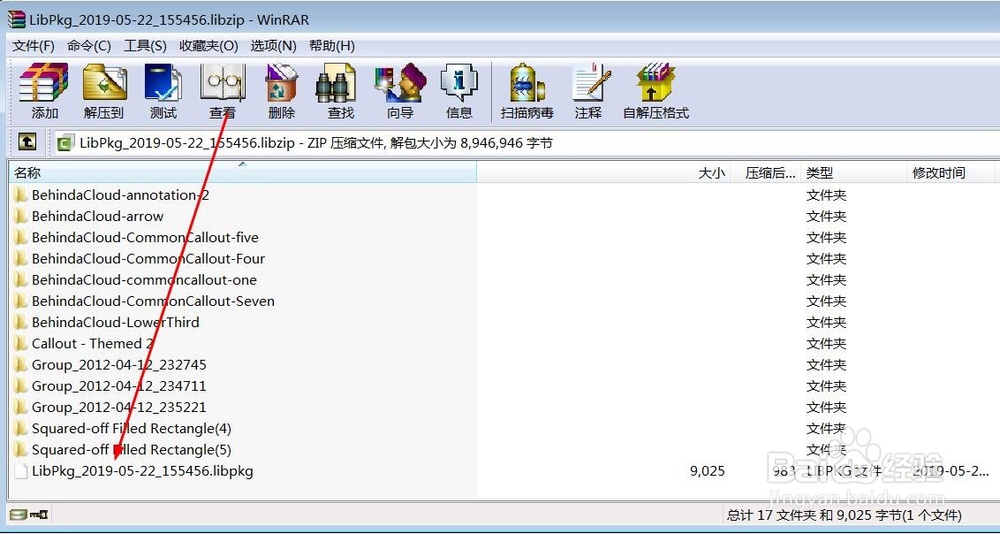
Task: Sort by Packed (压缩后) column header
Action: (x=765, y=172)
